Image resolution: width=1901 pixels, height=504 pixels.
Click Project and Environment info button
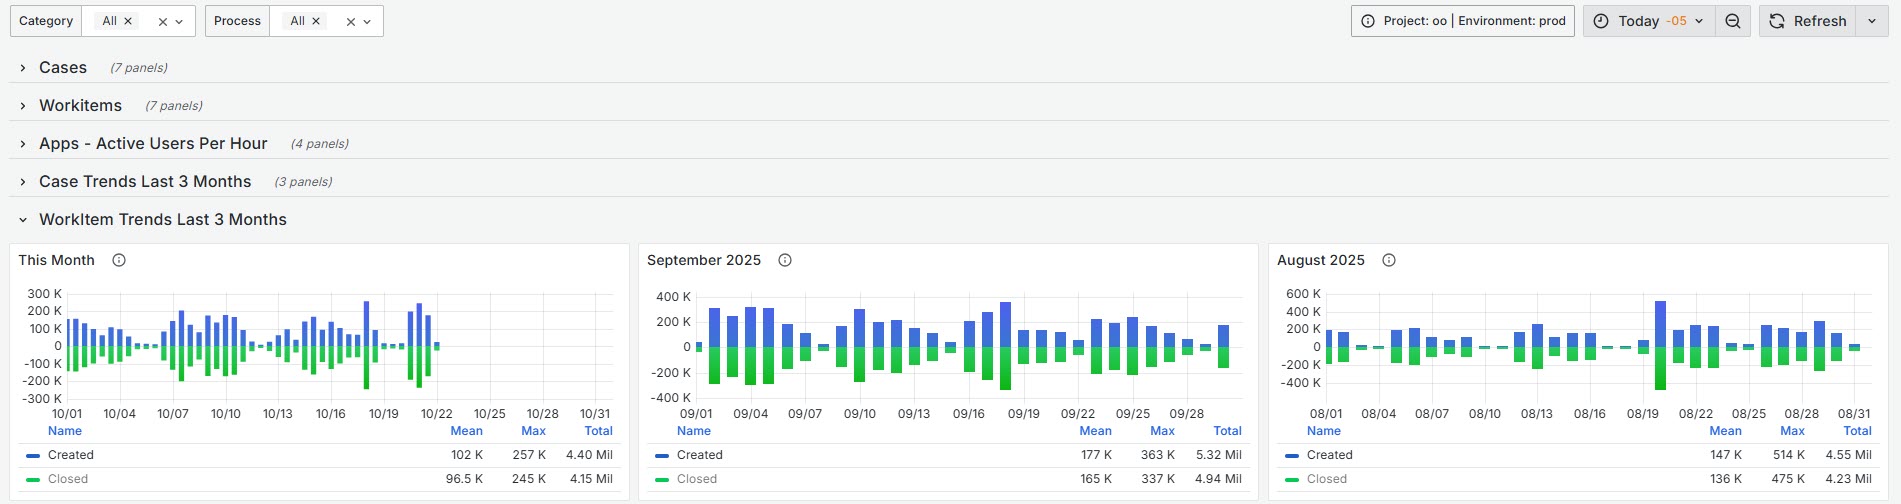pyautogui.click(x=1463, y=21)
